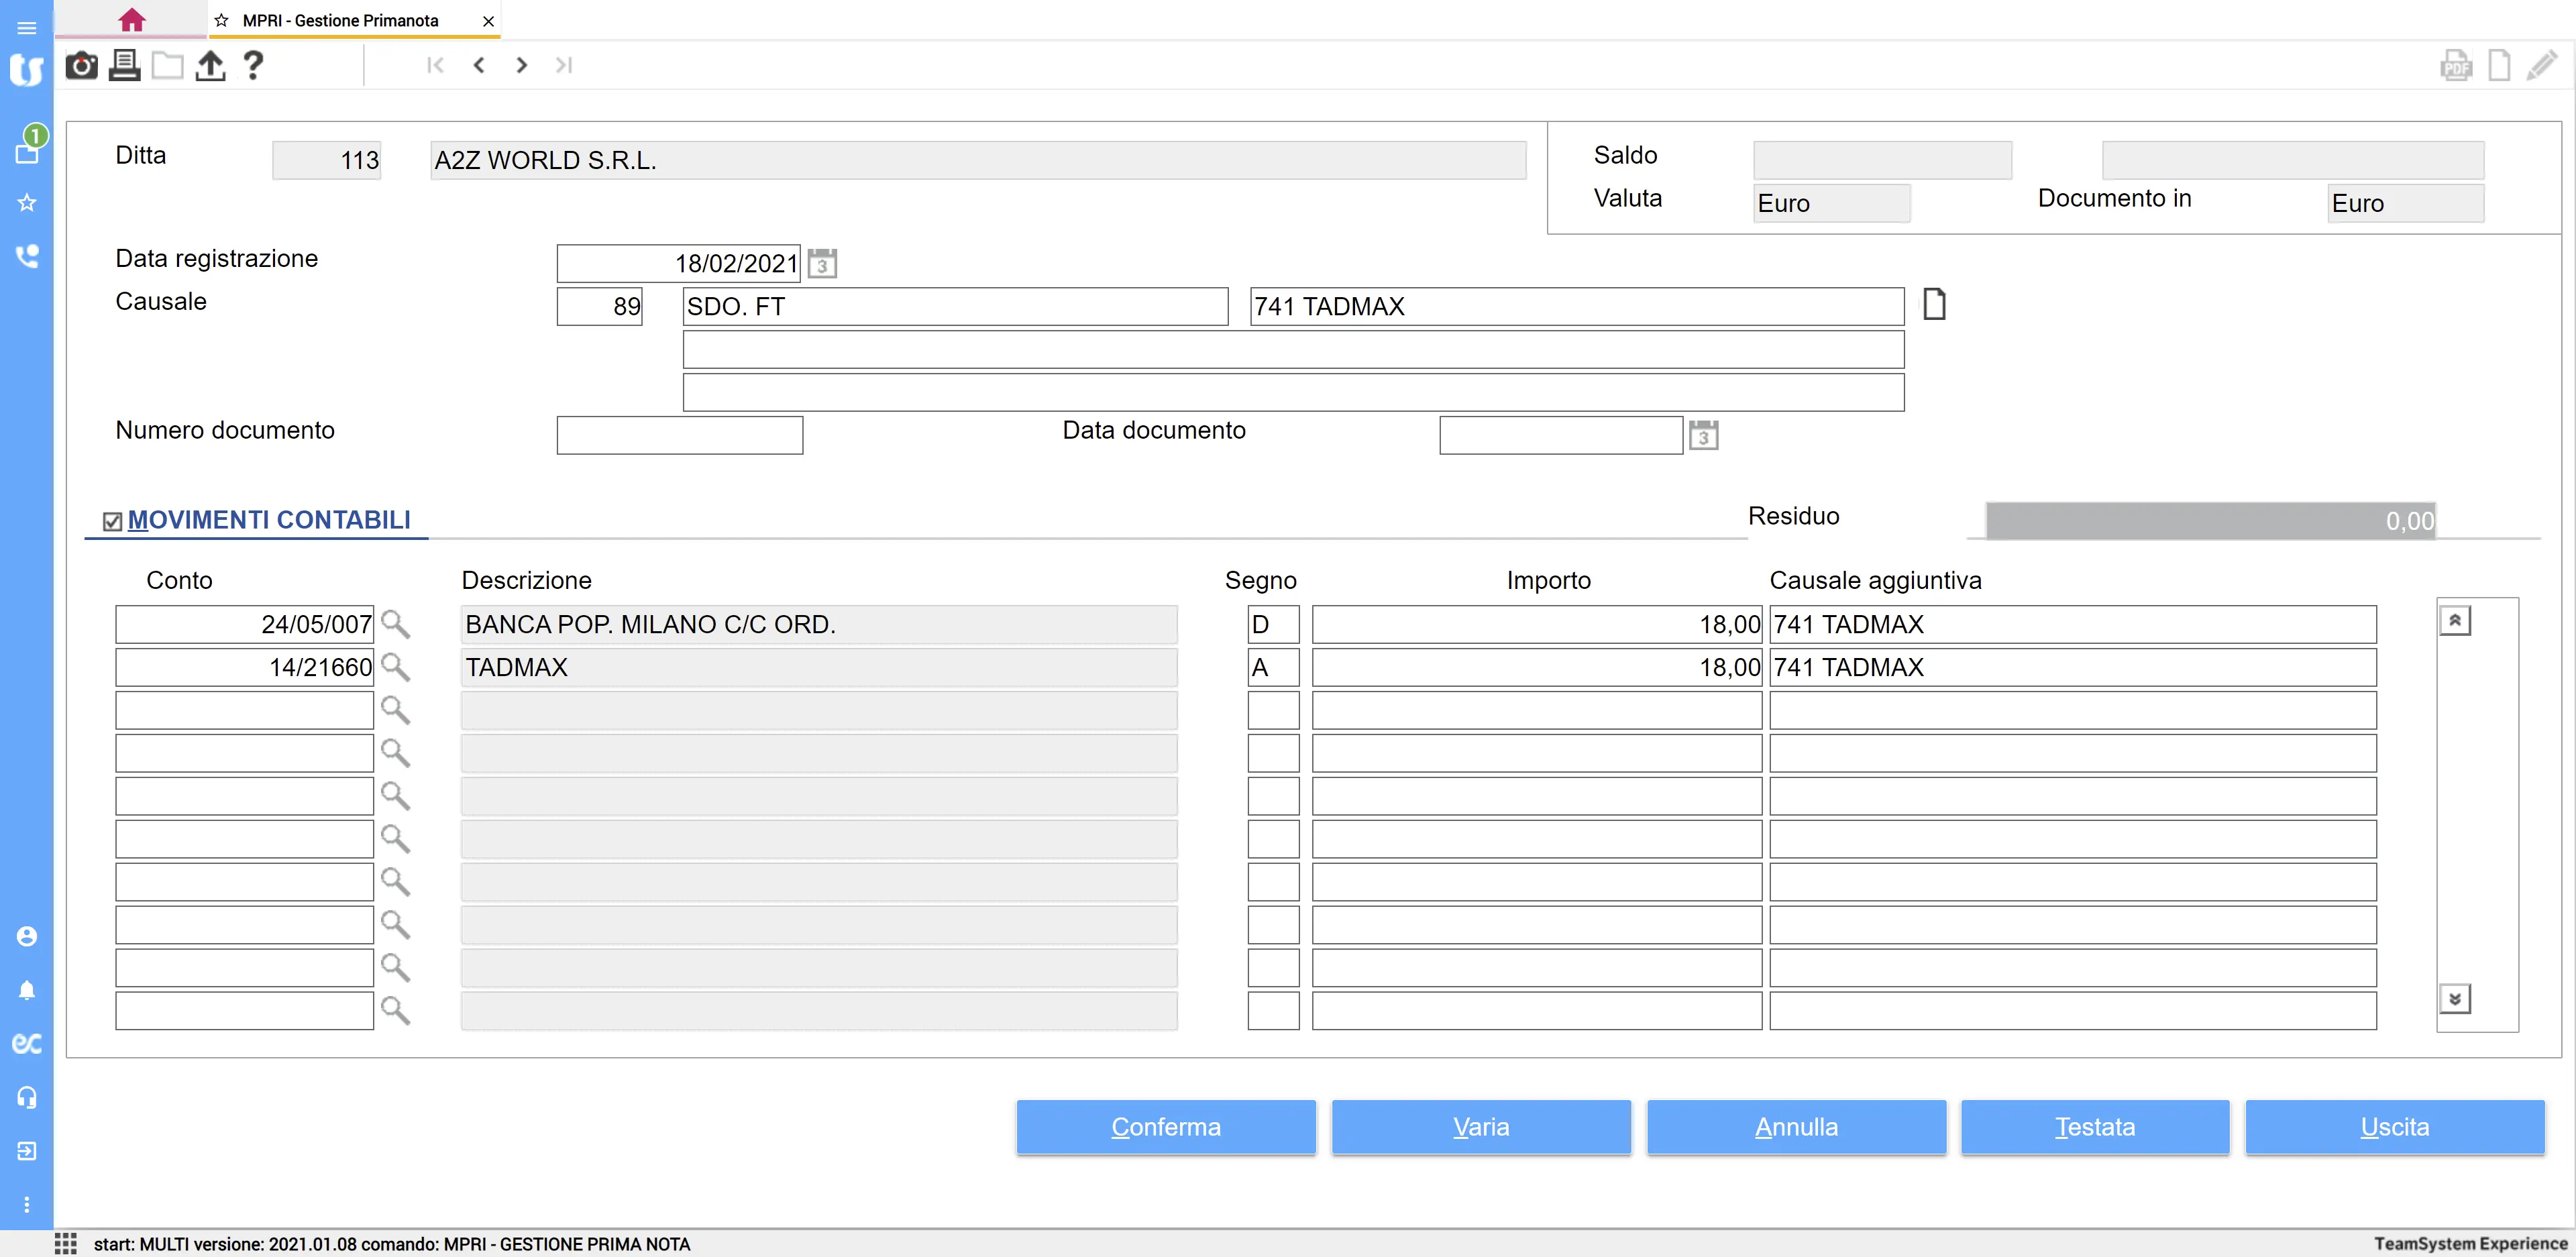Open the phone contacts sidebar icon
2576x1257 pixels.
tap(27, 256)
